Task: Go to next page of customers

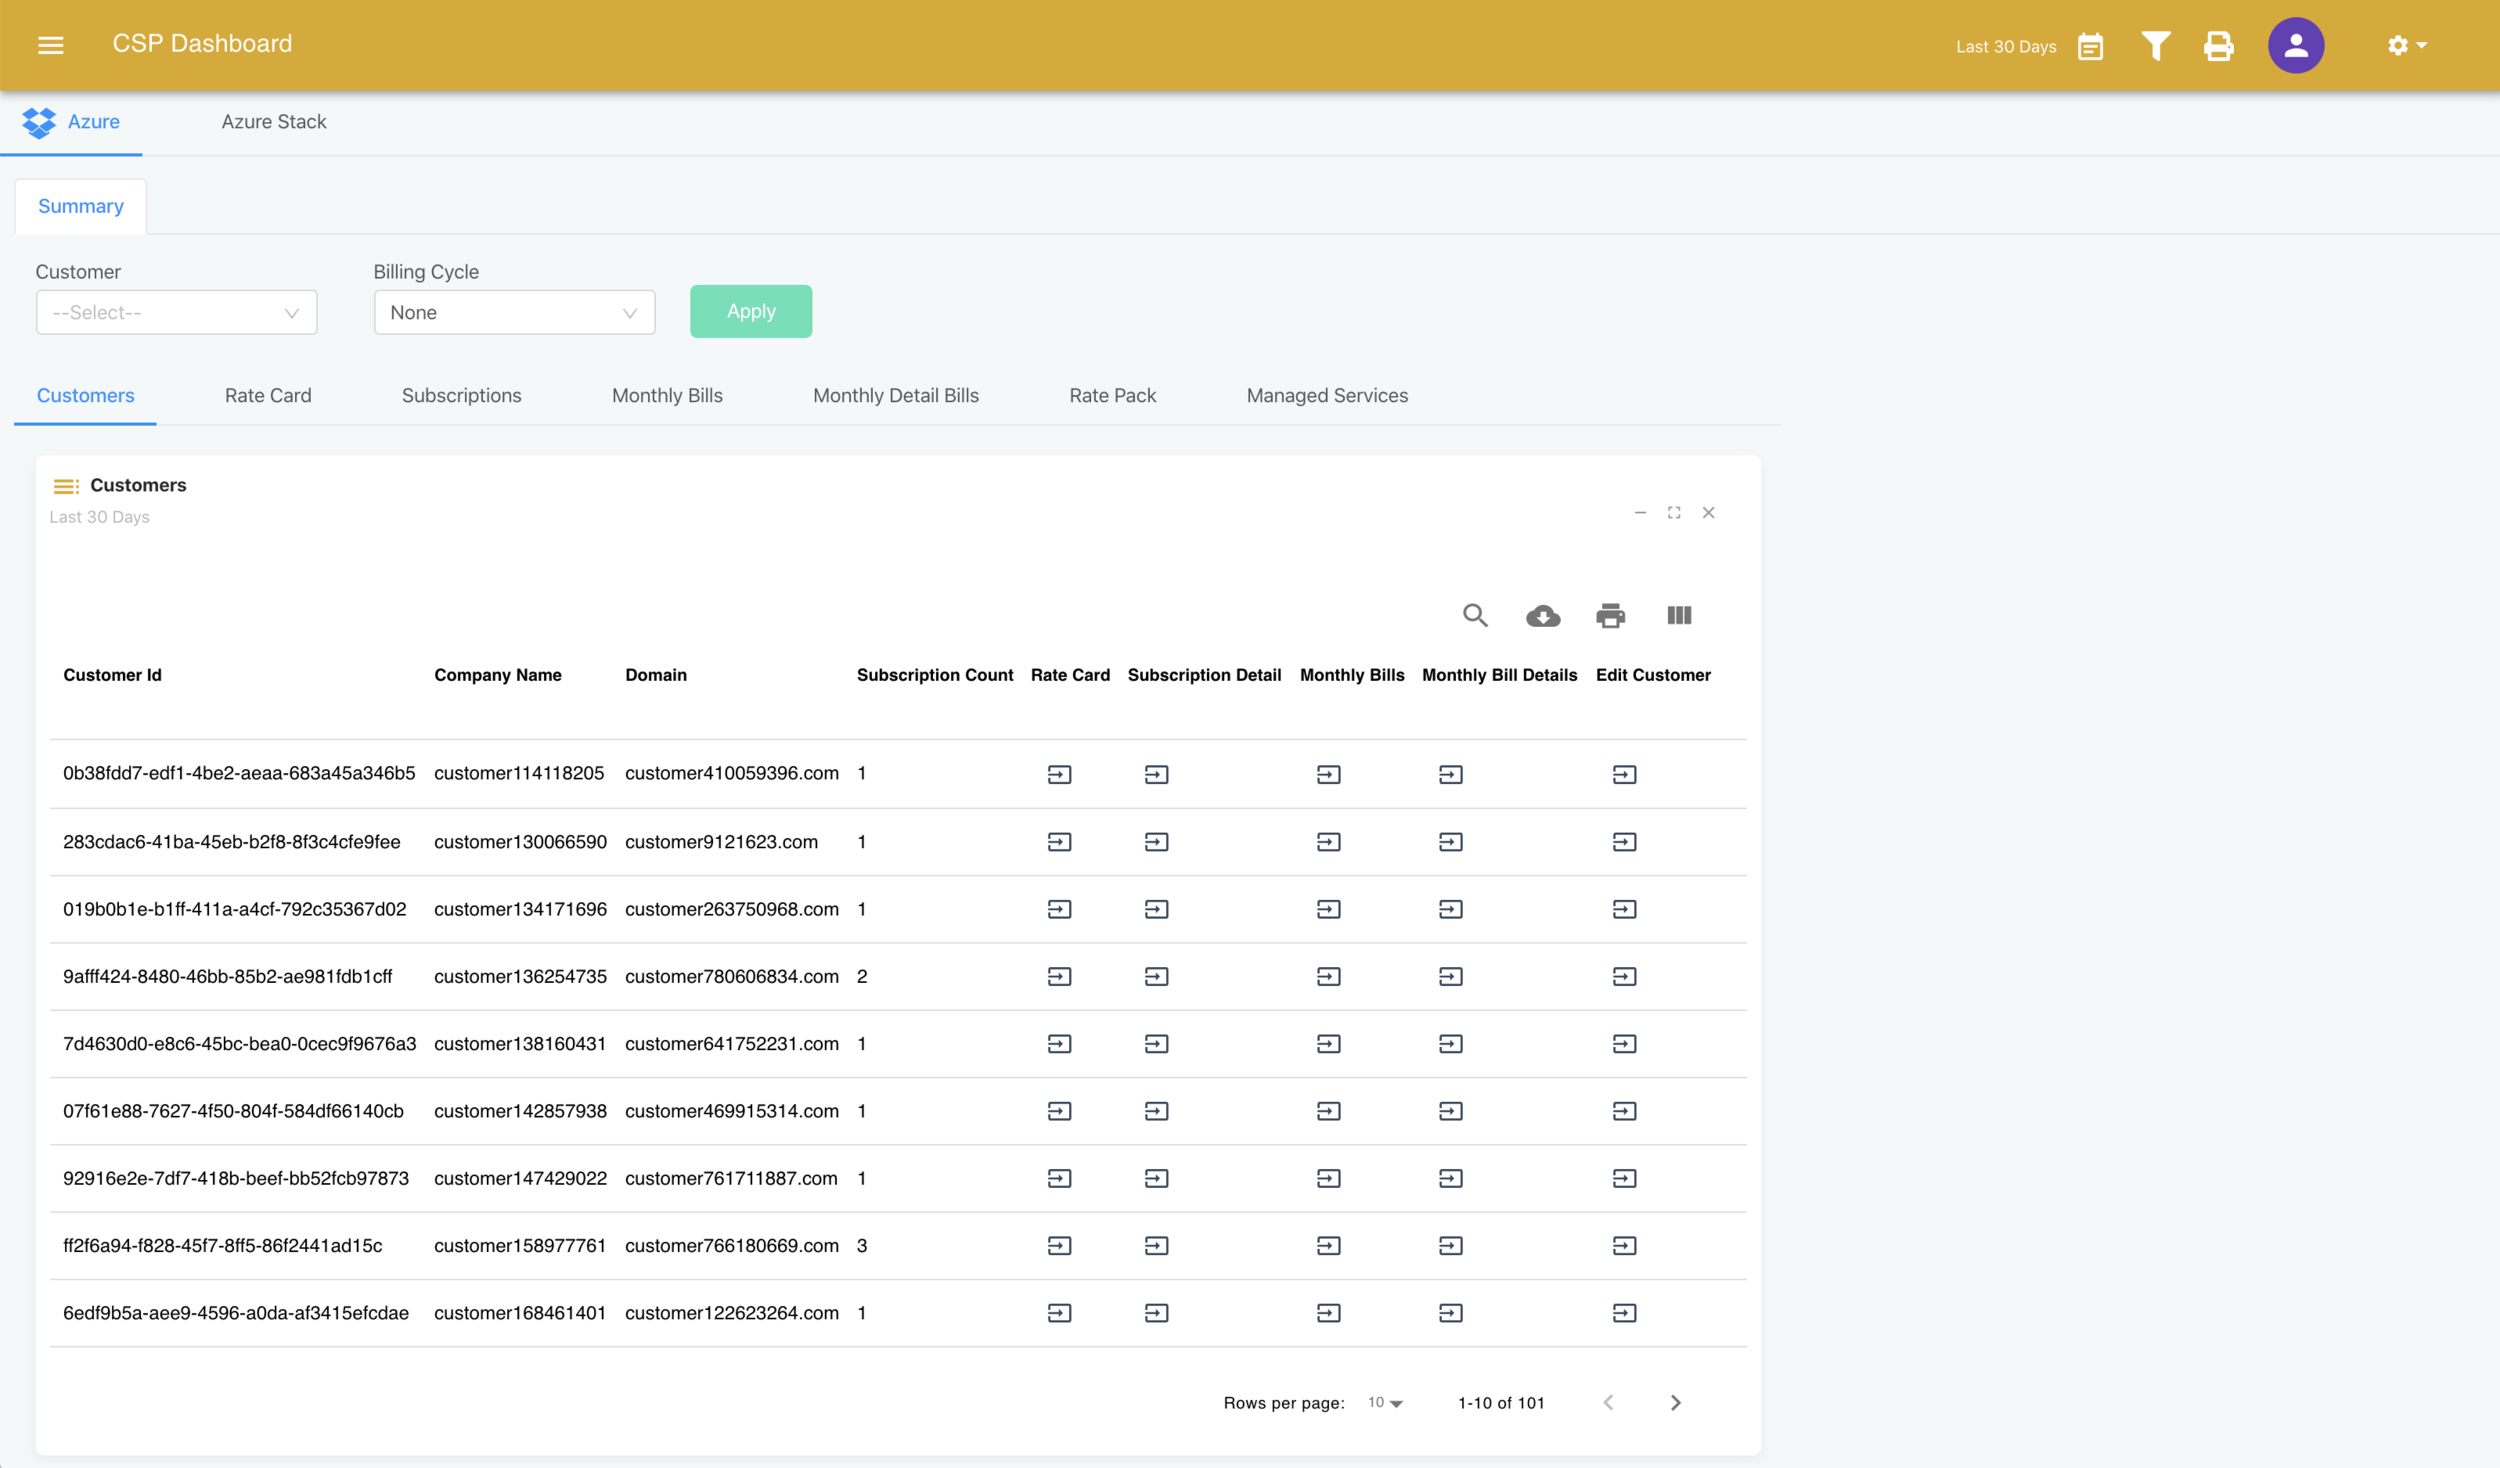Action: 1675,1403
